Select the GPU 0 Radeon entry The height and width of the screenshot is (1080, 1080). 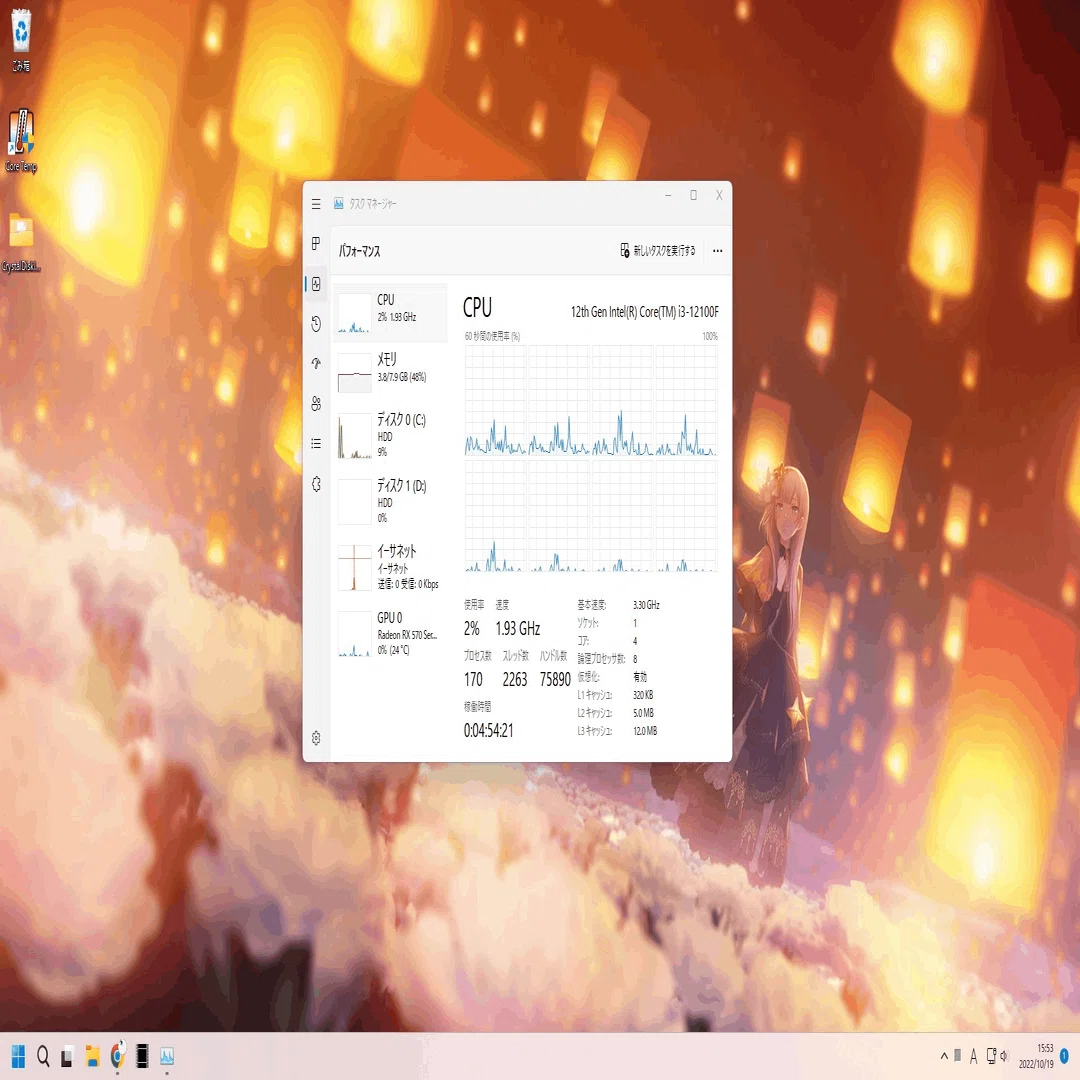pyautogui.click(x=390, y=634)
